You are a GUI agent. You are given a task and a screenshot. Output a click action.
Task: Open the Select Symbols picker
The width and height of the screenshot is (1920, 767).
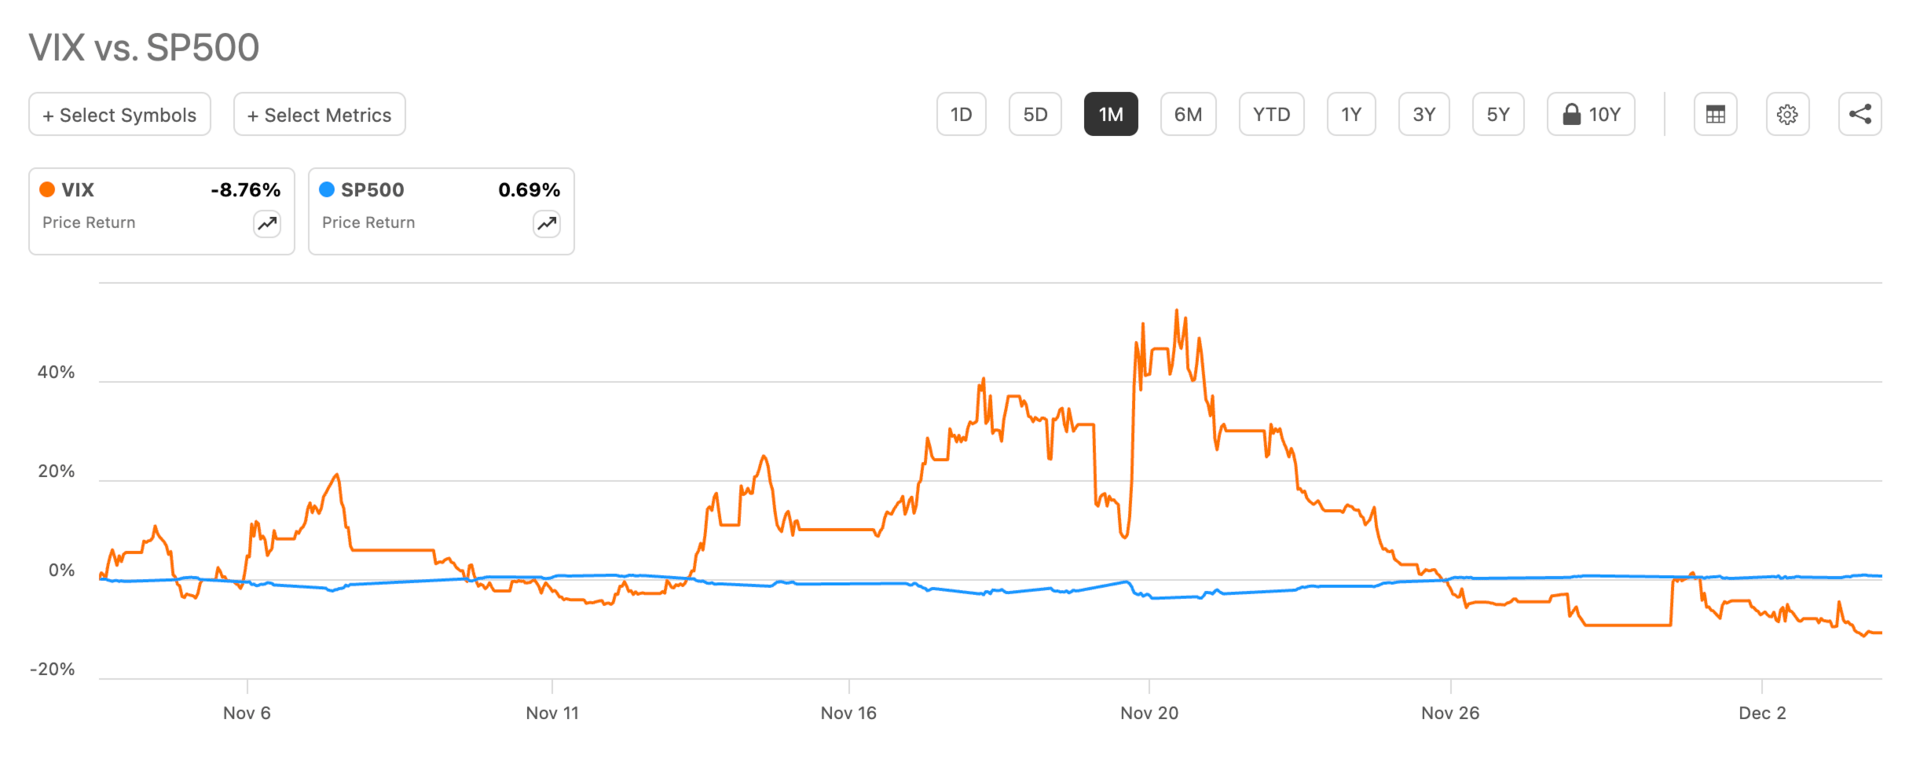click(x=120, y=114)
